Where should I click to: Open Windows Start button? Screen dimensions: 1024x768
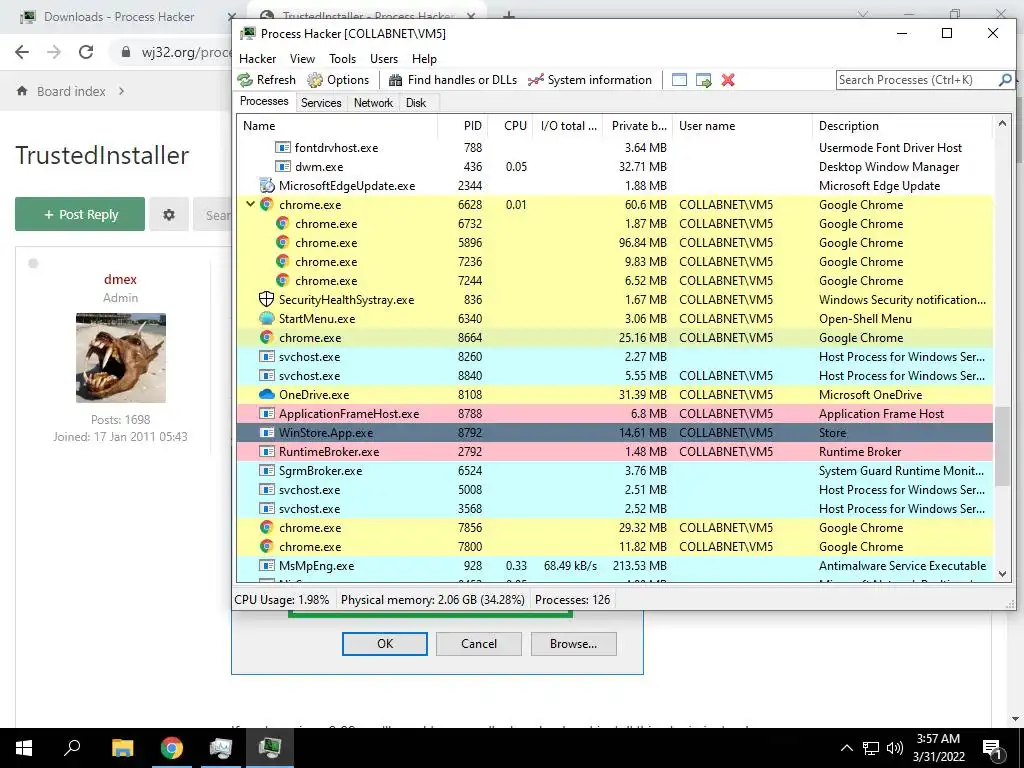24,748
